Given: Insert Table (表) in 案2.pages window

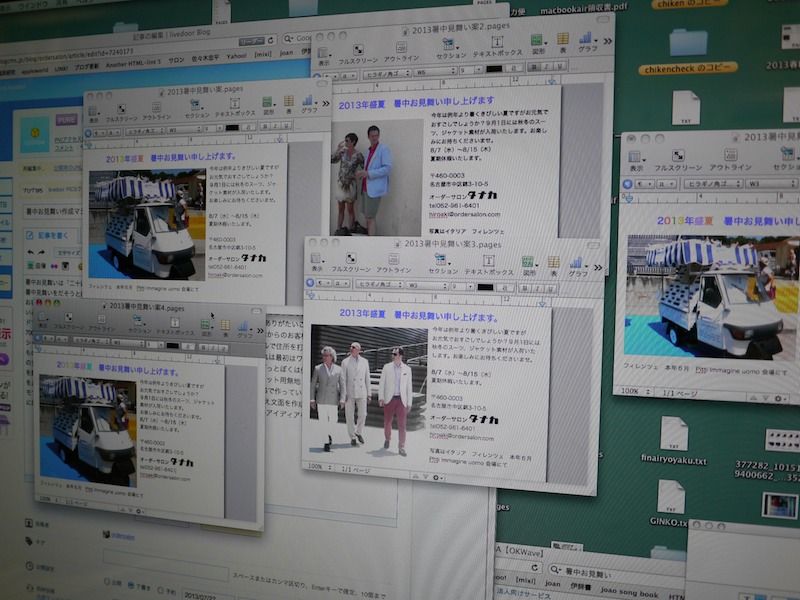Looking at the screenshot, I should [563, 39].
